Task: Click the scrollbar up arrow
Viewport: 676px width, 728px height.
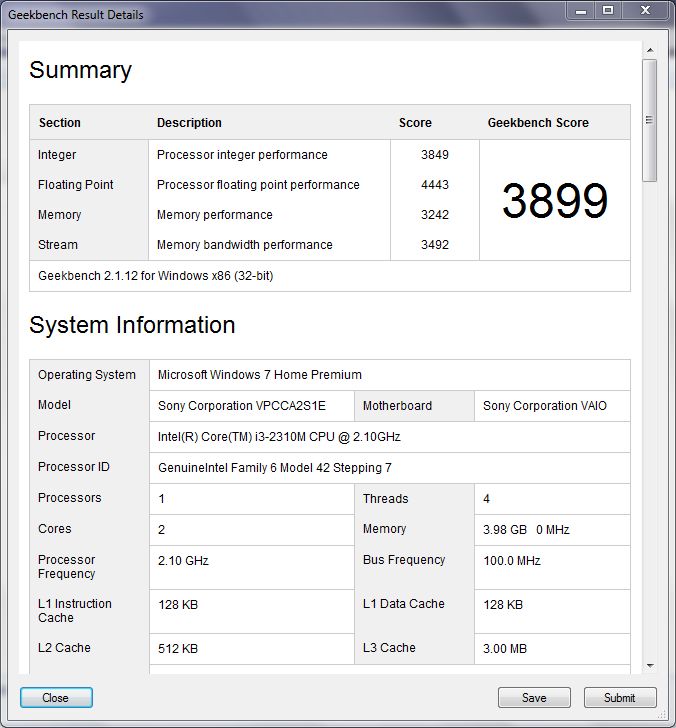Action: pyautogui.click(x=650, y=50)
